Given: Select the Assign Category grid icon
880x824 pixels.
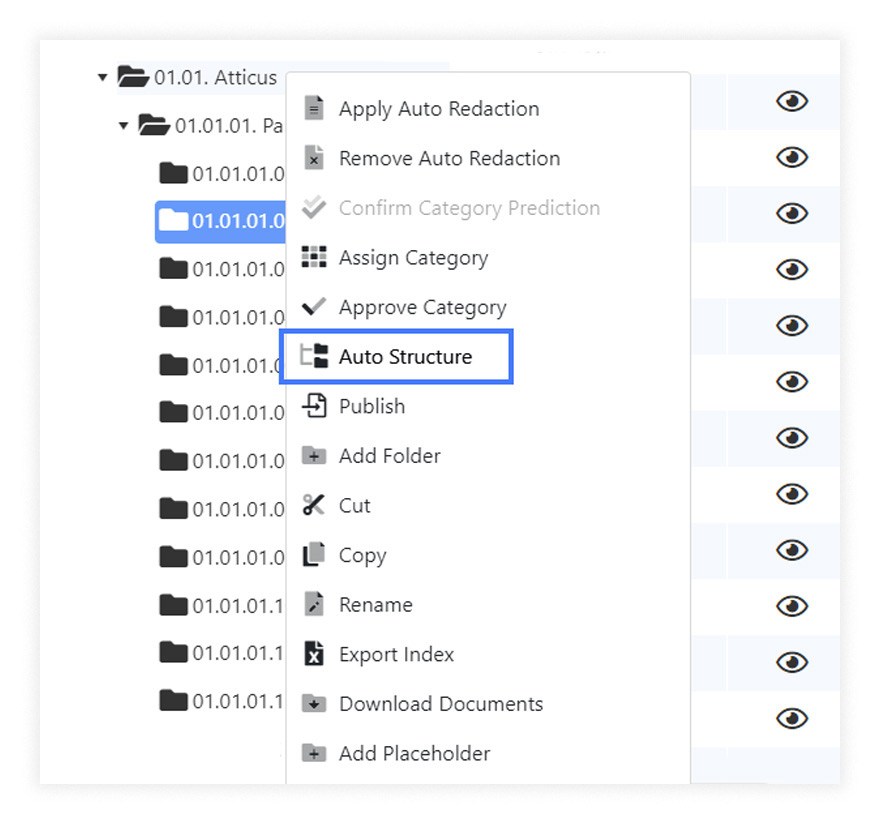Looking at the screenshot, I should coord(314,257).
